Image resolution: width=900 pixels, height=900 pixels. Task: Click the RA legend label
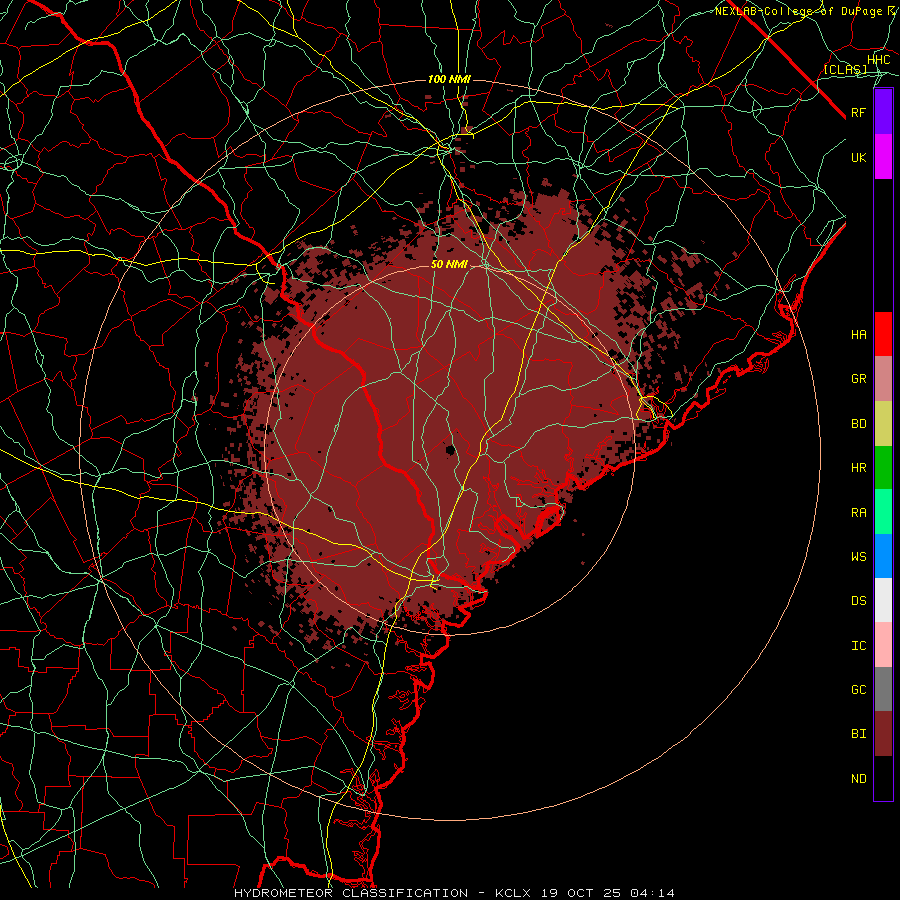[x=858, y=513]
